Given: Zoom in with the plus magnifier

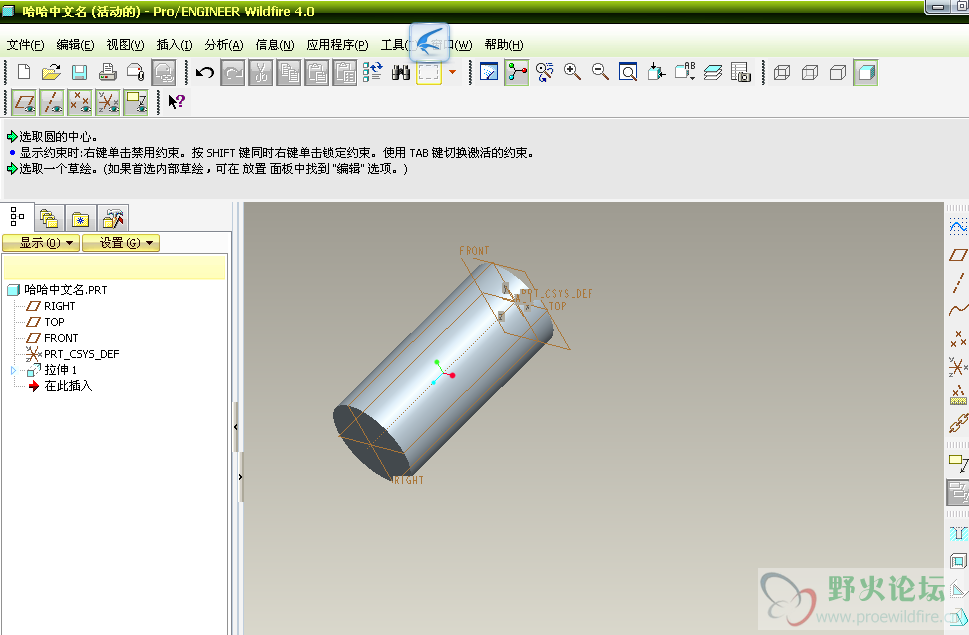Looking at the screenshot, I should 572,72.
